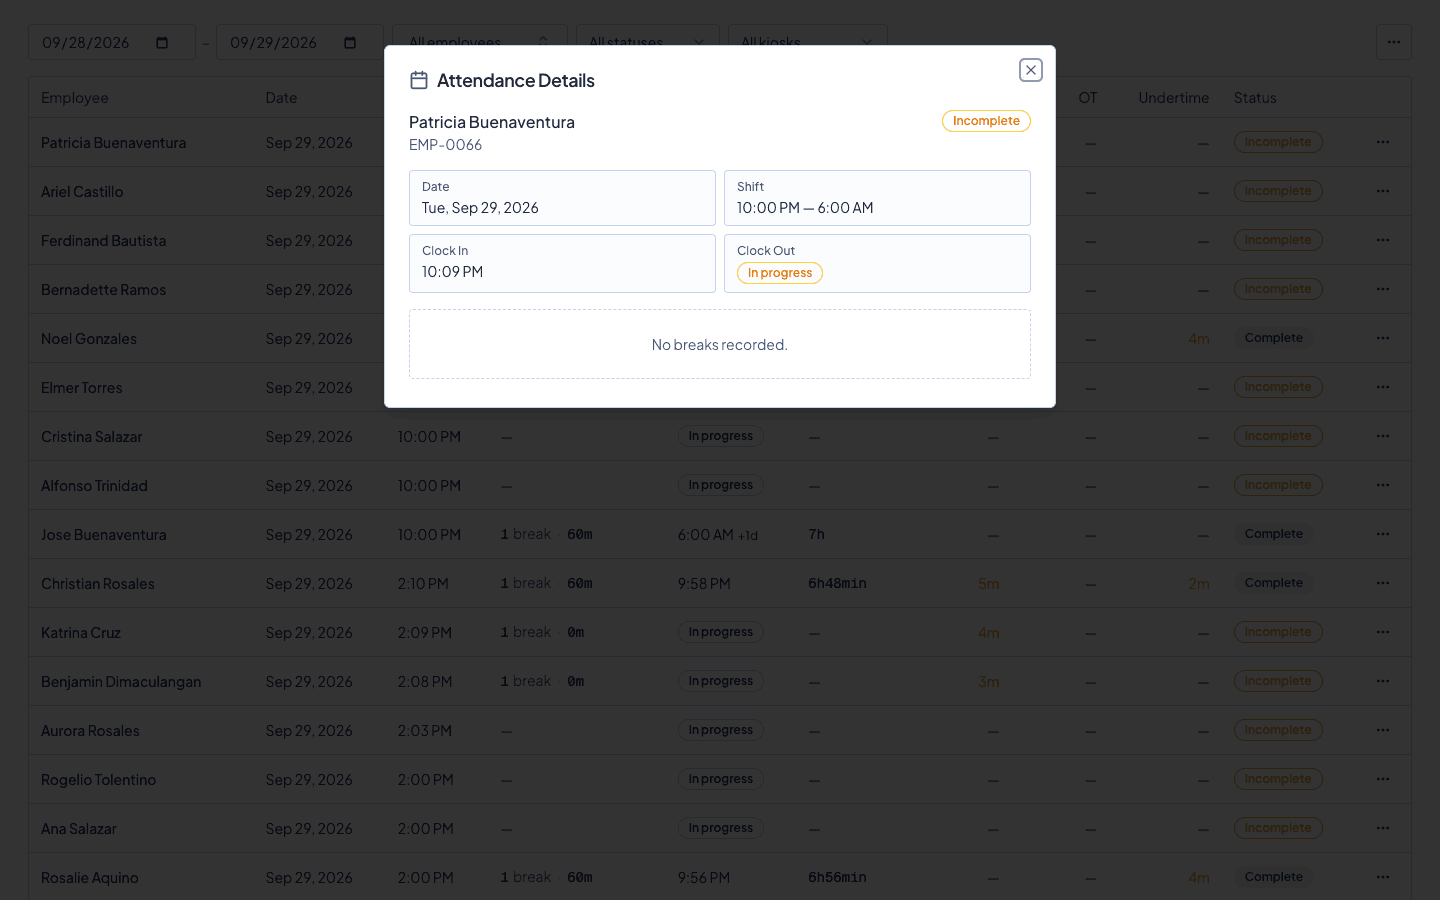This screenshot has width=1440, height=900.
Task: Open row actions for Aurora Rosales
Action: tap(1383, 730)
